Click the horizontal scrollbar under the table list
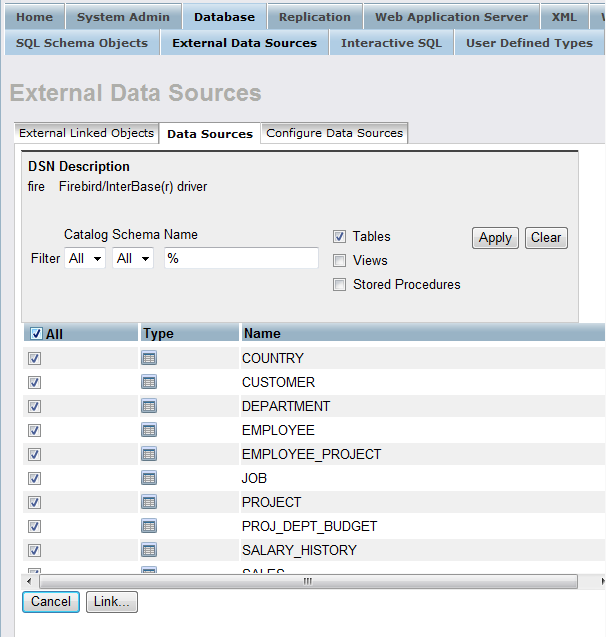This screenshot has height=637, width=606. pyautogui.click(x=307, y=581)
